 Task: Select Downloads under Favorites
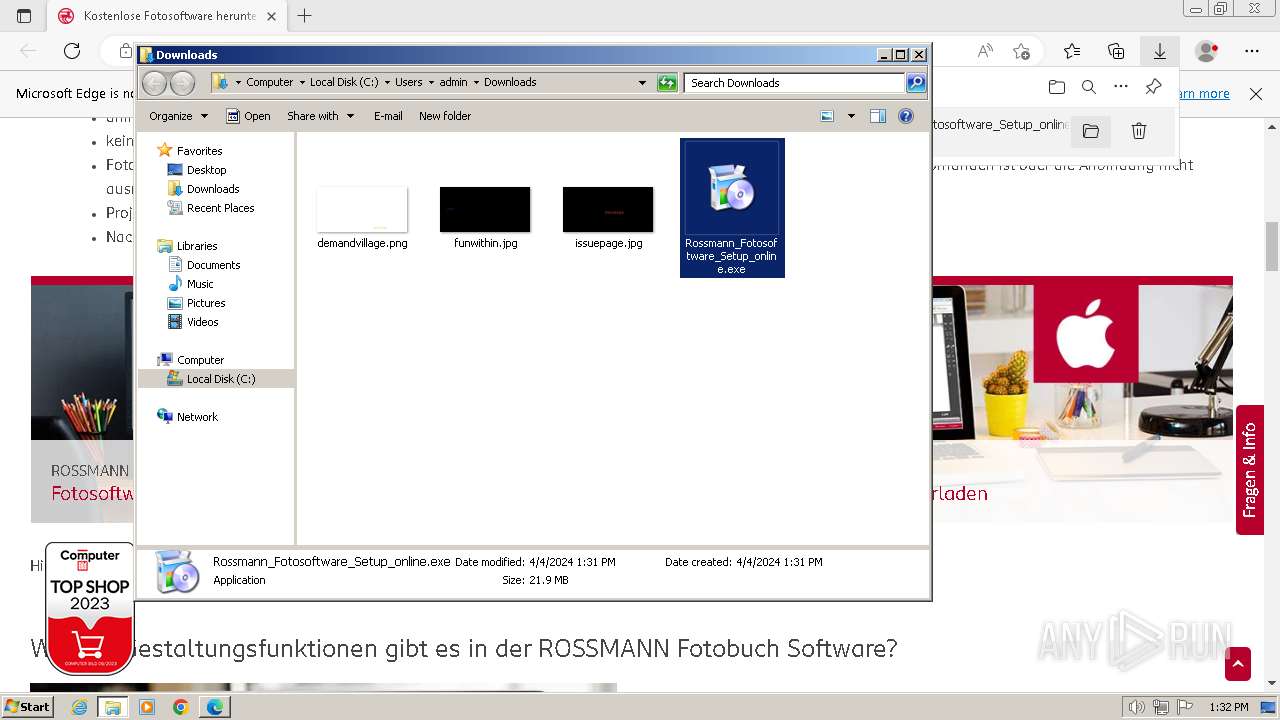tap(212, 189)
